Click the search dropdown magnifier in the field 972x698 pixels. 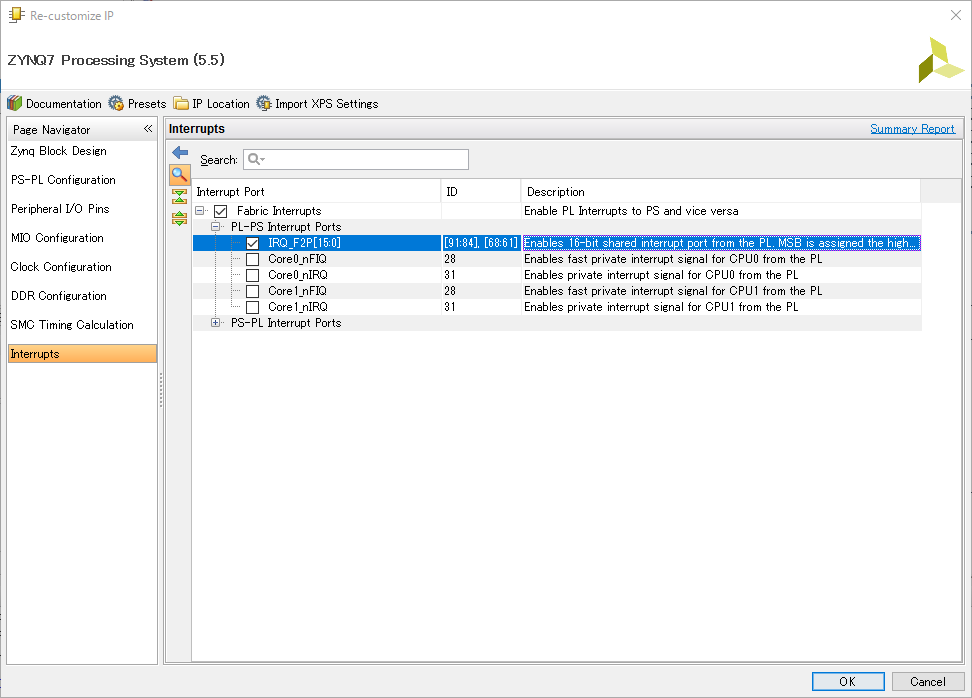pos(256,159)
